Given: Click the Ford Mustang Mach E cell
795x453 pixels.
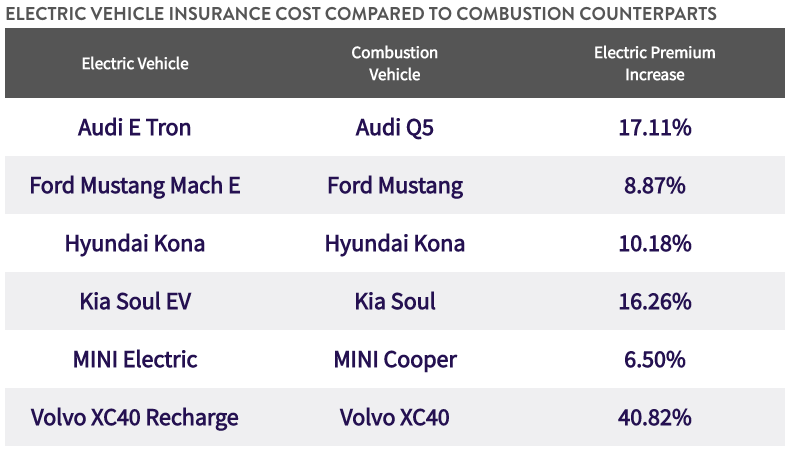Looking at the screenshot, I should click(x=135, y=186).
